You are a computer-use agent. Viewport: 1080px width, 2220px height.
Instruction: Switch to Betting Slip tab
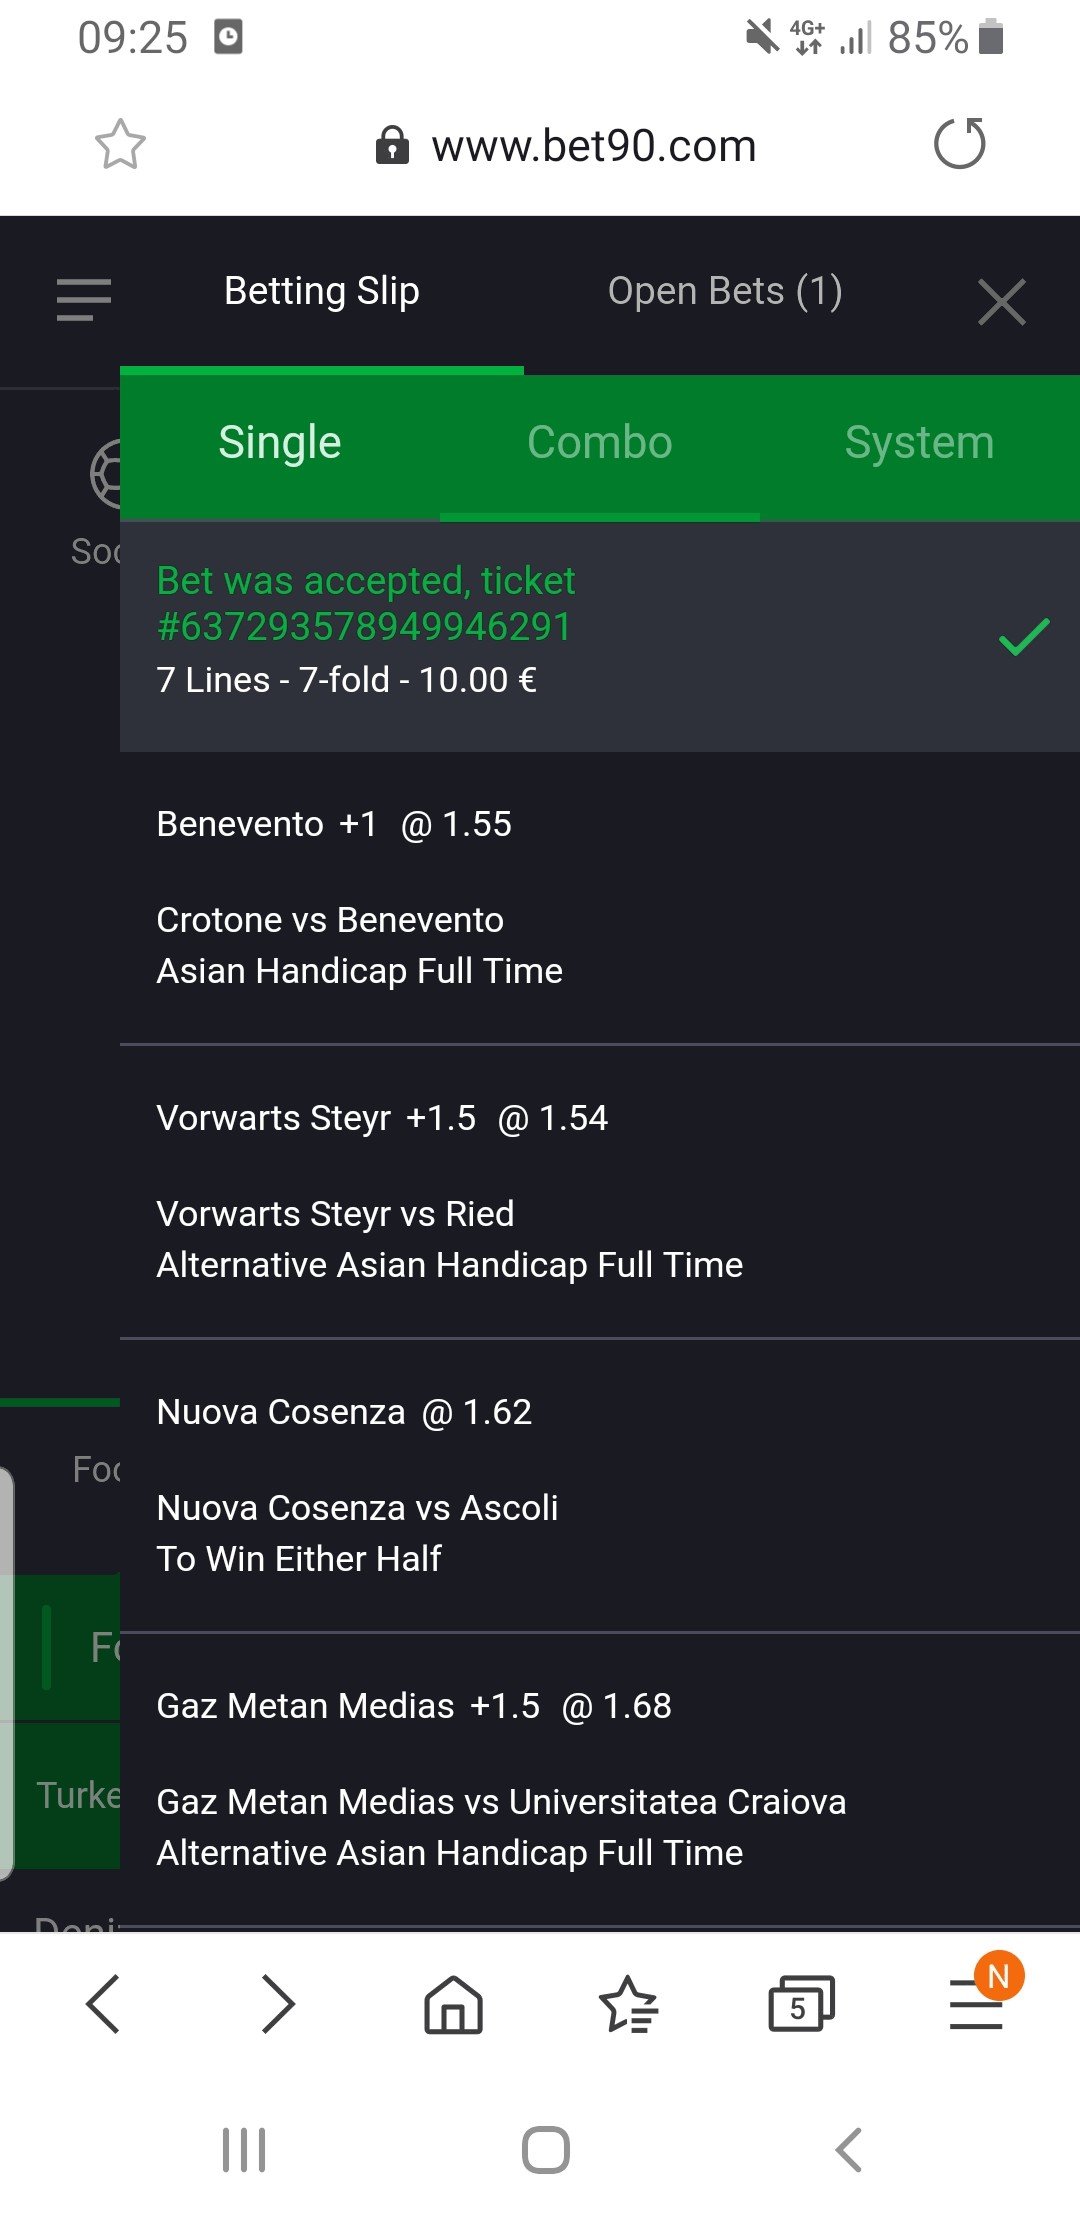pos(321,292)
